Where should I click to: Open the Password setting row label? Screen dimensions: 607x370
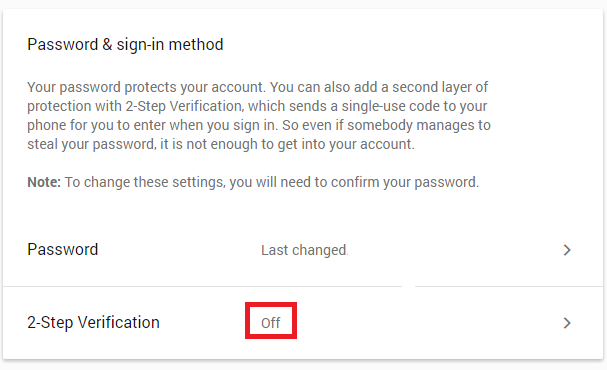[63, 250]
